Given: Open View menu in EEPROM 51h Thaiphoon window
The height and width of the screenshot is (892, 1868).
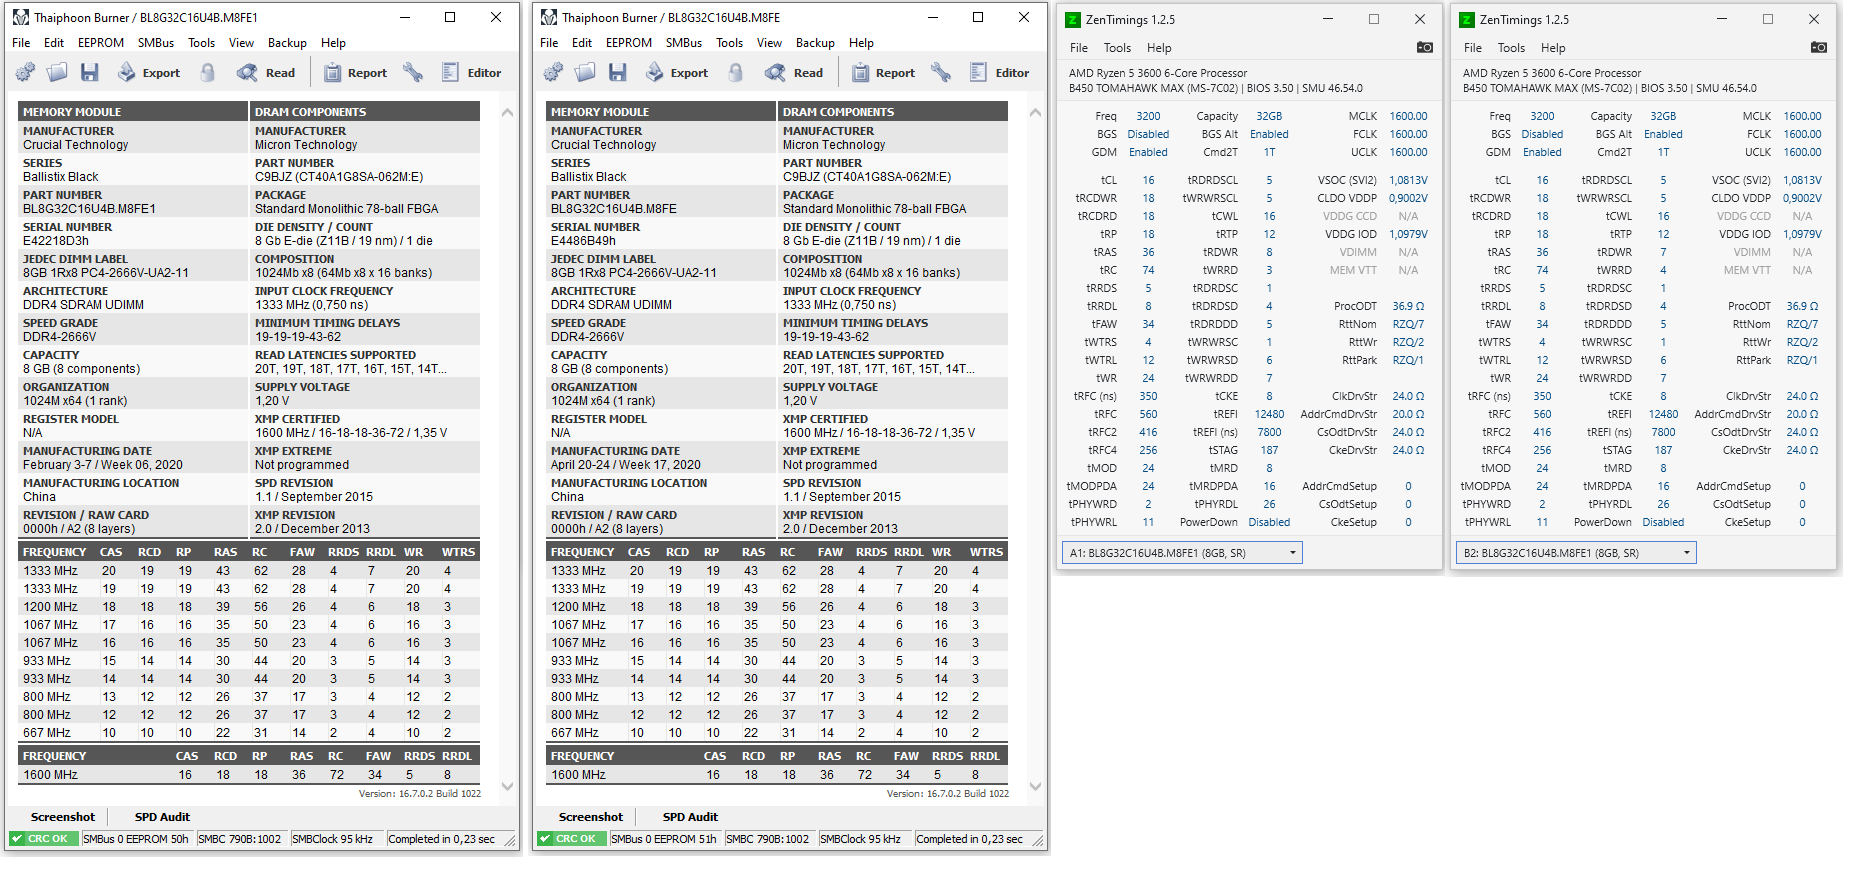Looking at the screenshot, I should point(769,43).
